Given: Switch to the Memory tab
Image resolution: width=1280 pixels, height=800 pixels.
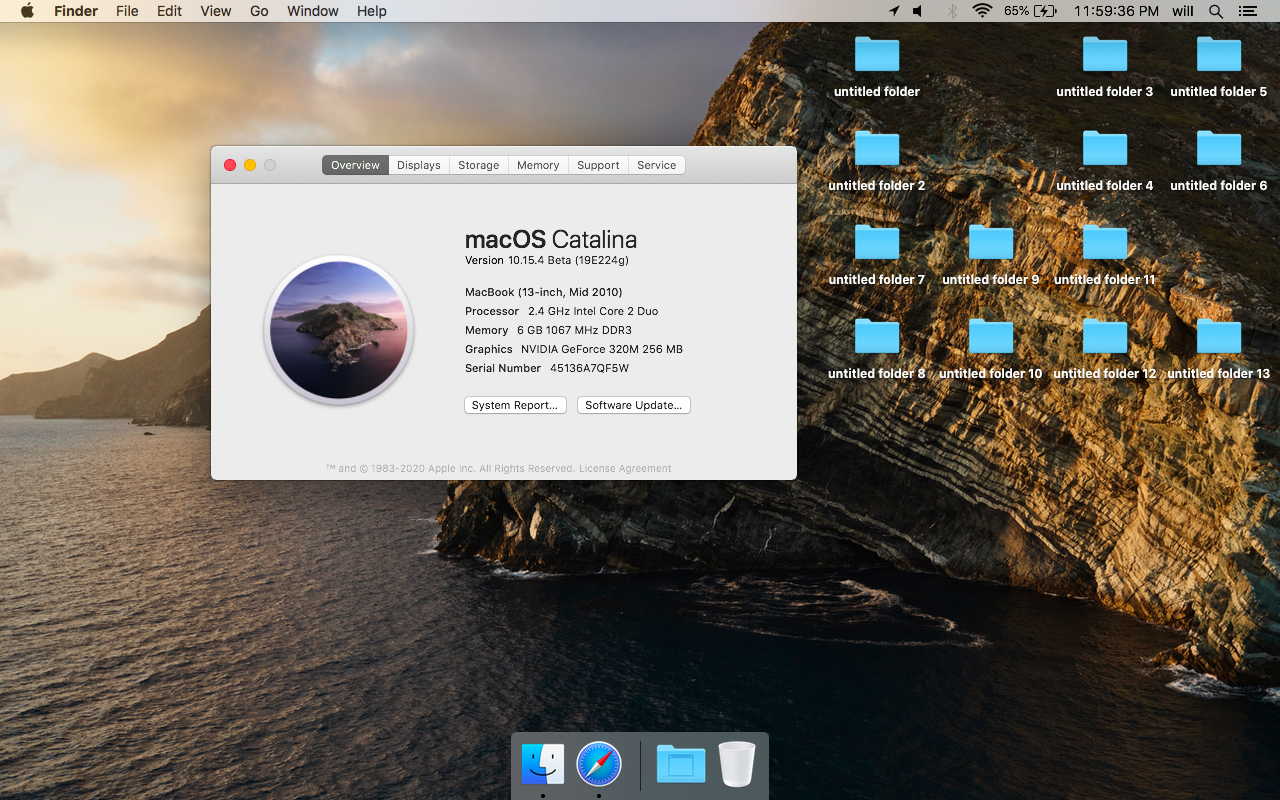Looking at the screenshot, I should [x=538, y=165].
